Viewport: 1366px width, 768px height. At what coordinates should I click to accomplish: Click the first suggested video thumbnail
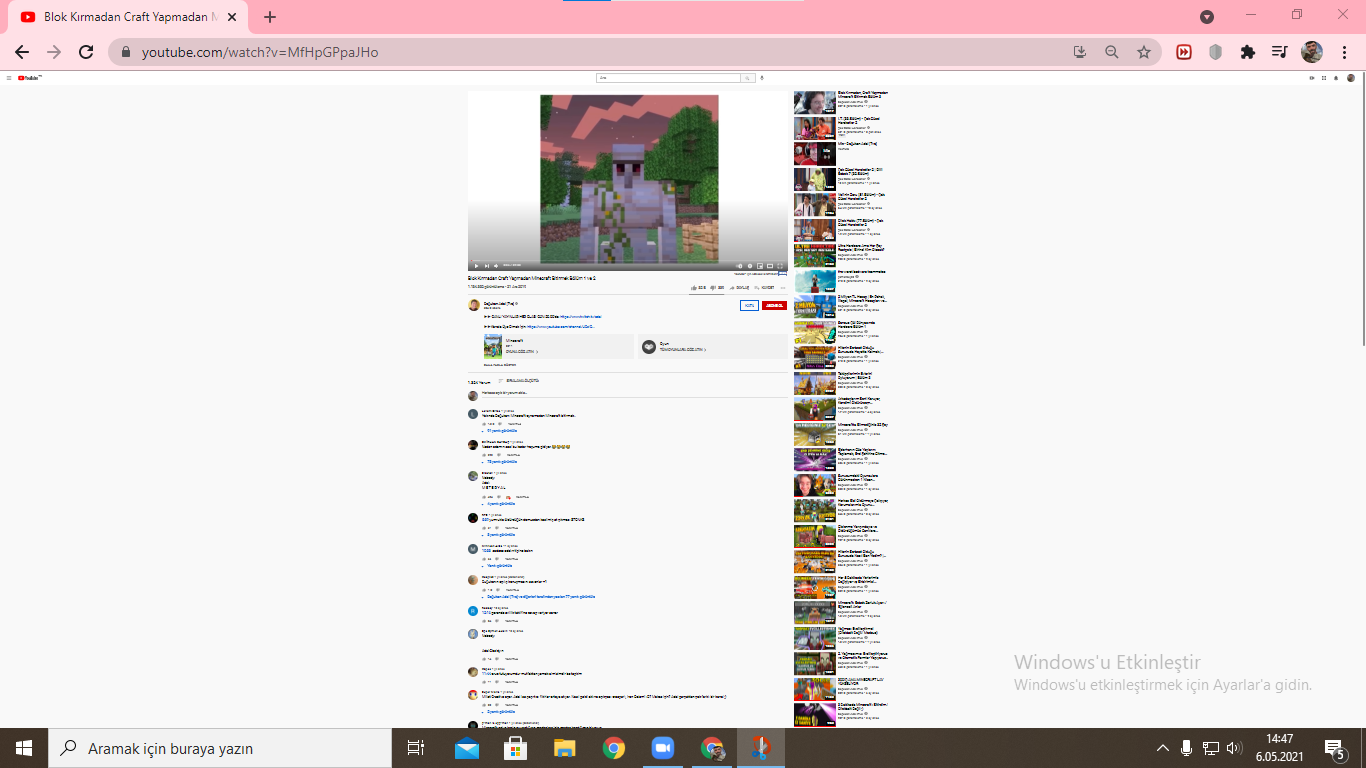814,102
